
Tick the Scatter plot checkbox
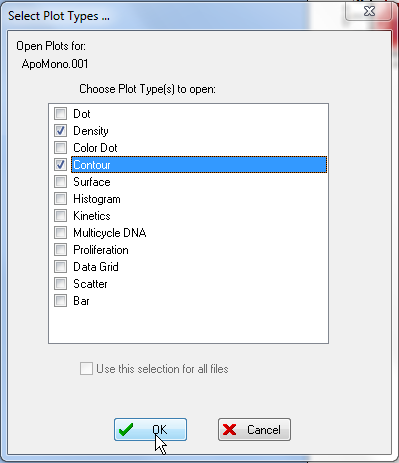click(60, 284)
